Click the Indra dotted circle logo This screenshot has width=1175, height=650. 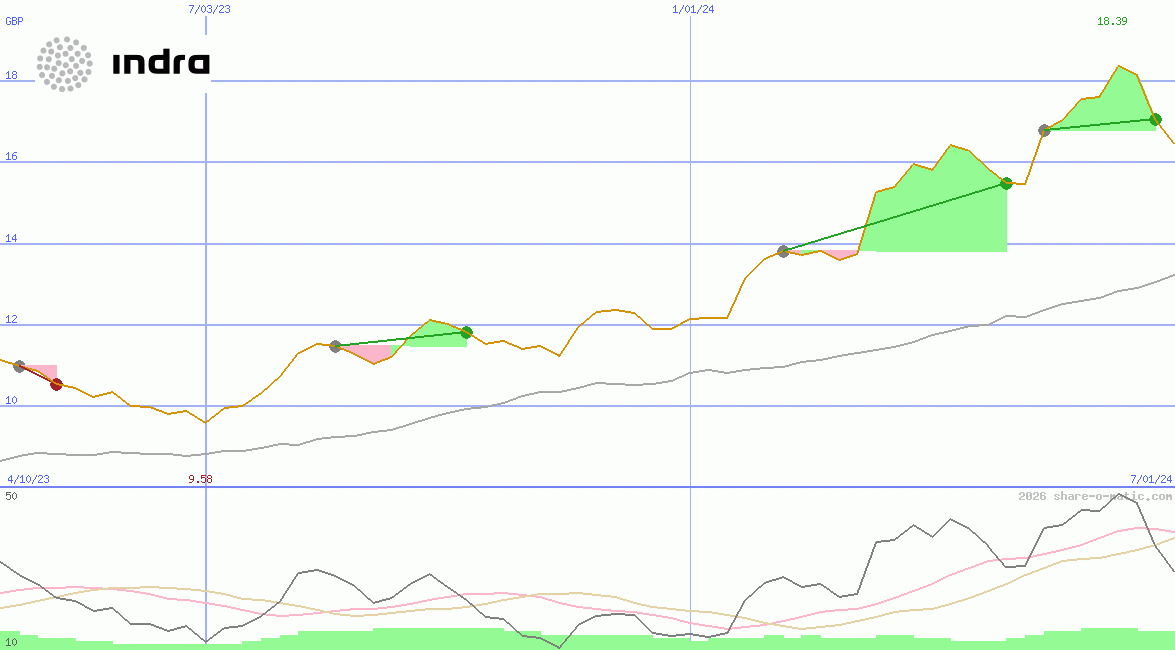(x=64, y=64)
